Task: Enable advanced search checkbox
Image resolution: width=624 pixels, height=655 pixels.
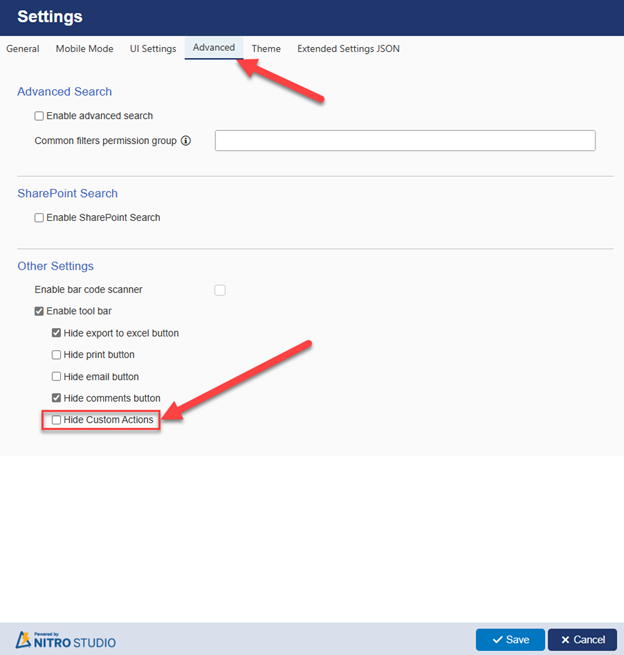Action: (39, 116)
